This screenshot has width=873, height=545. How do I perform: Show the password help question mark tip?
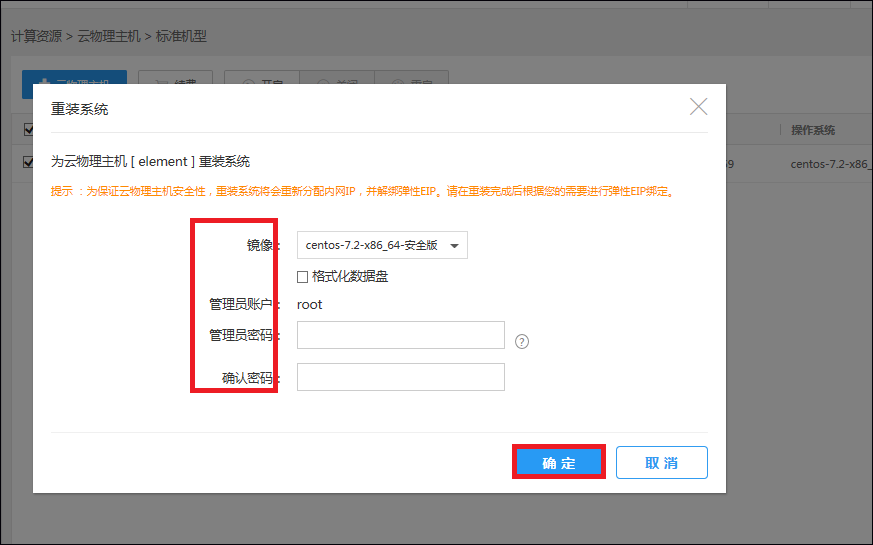pyautogui.click(x=522, y=342)
